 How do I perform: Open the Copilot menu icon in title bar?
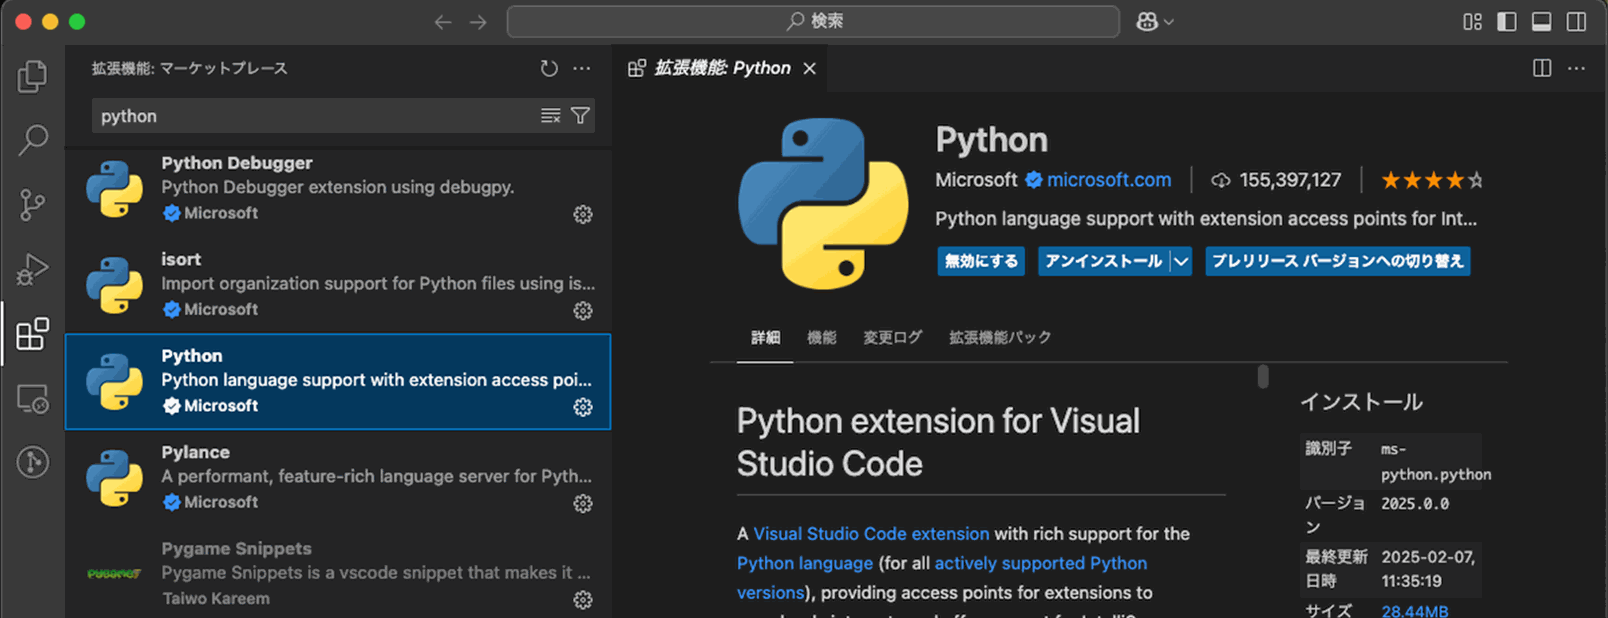click(x=1155, y=22)
